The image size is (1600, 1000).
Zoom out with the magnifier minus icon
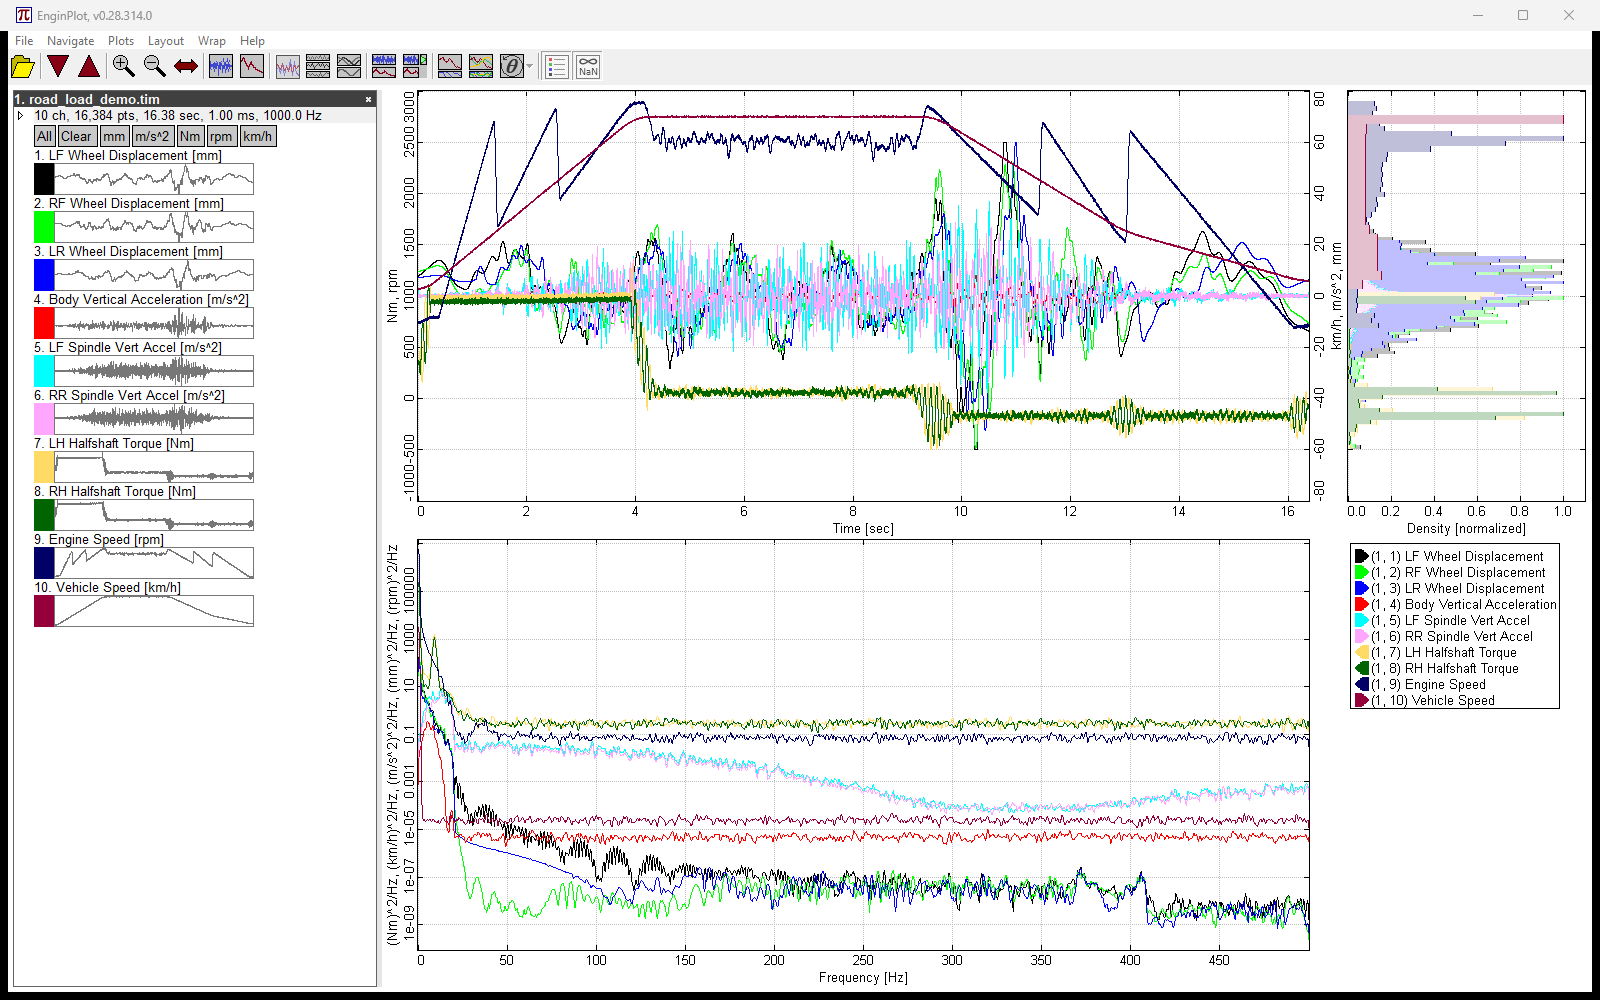tap(155, 67)
